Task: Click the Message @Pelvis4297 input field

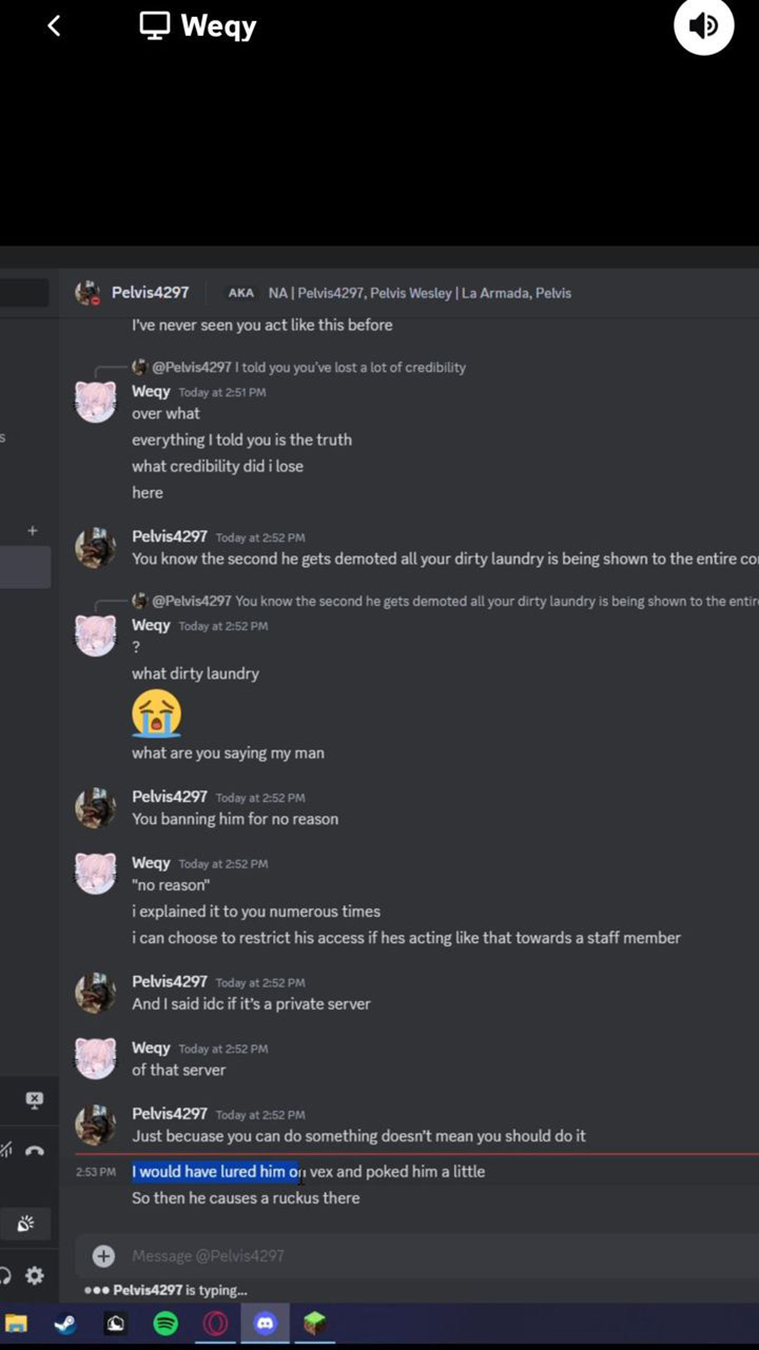Action: [x=400, y=1256]
